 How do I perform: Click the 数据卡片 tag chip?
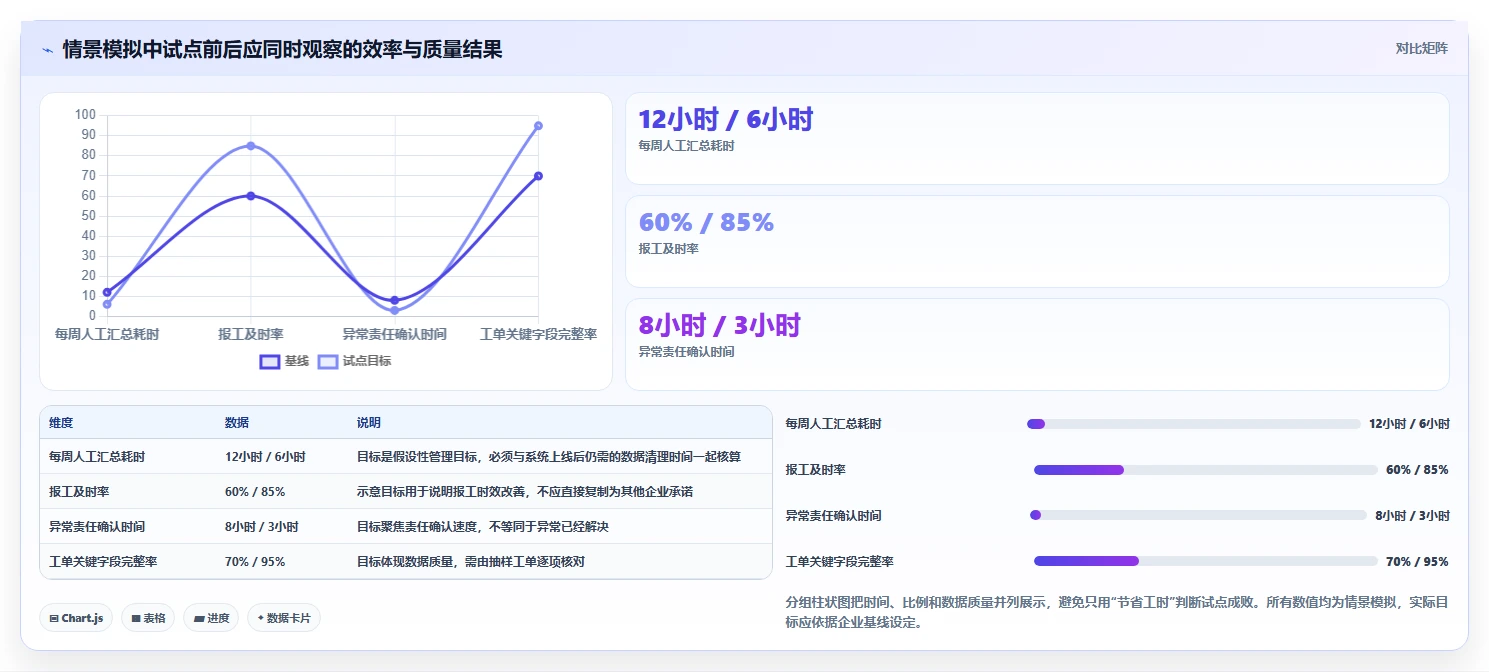pyautogui.click(x=284, y=618)
